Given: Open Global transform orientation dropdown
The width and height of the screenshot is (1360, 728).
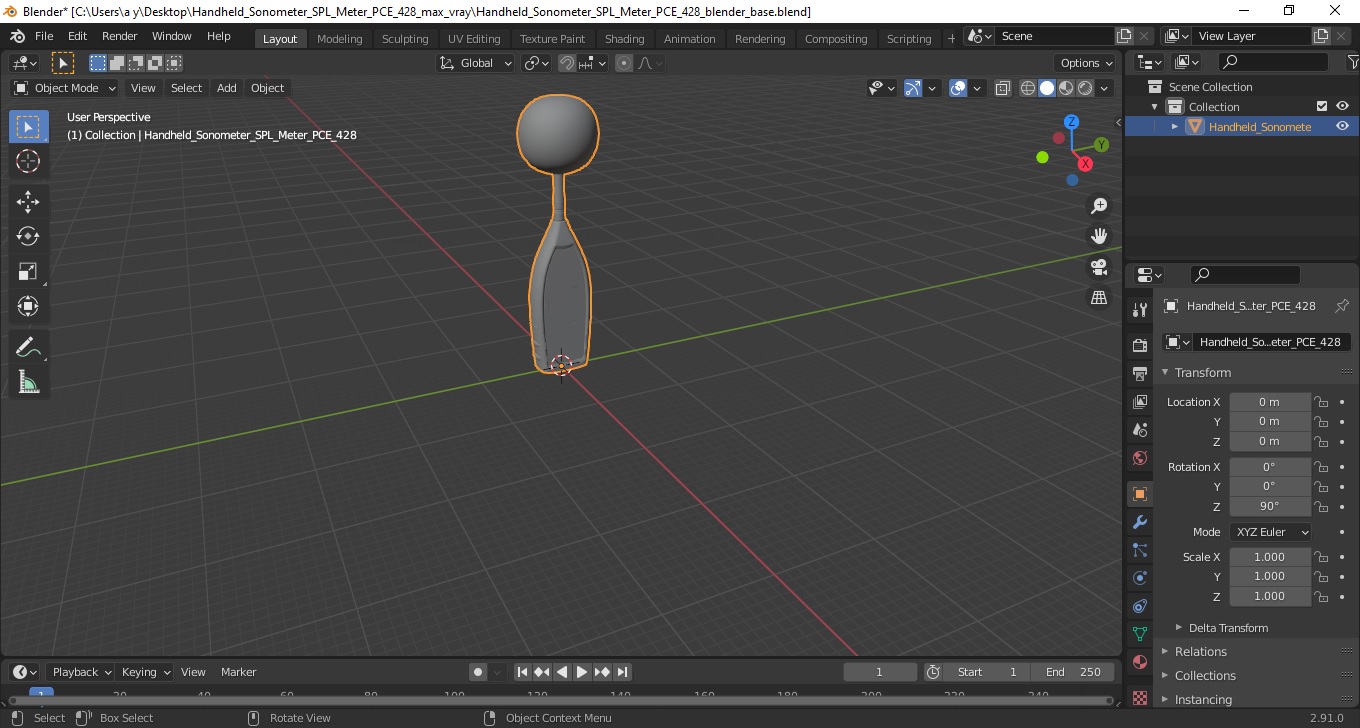Looking at the screenshot, I should [x=476, y=63].
